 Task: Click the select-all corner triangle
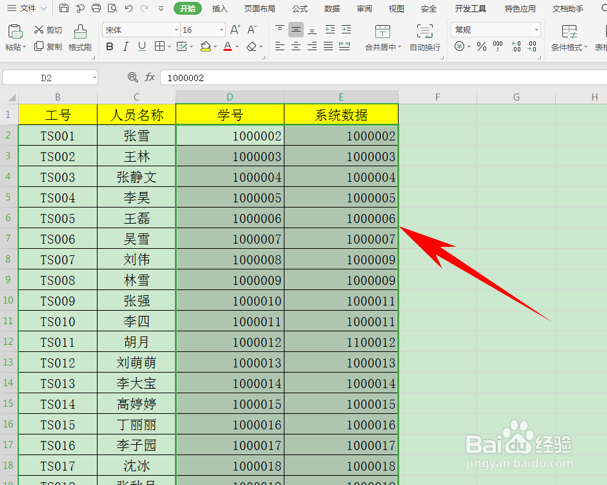12,97
